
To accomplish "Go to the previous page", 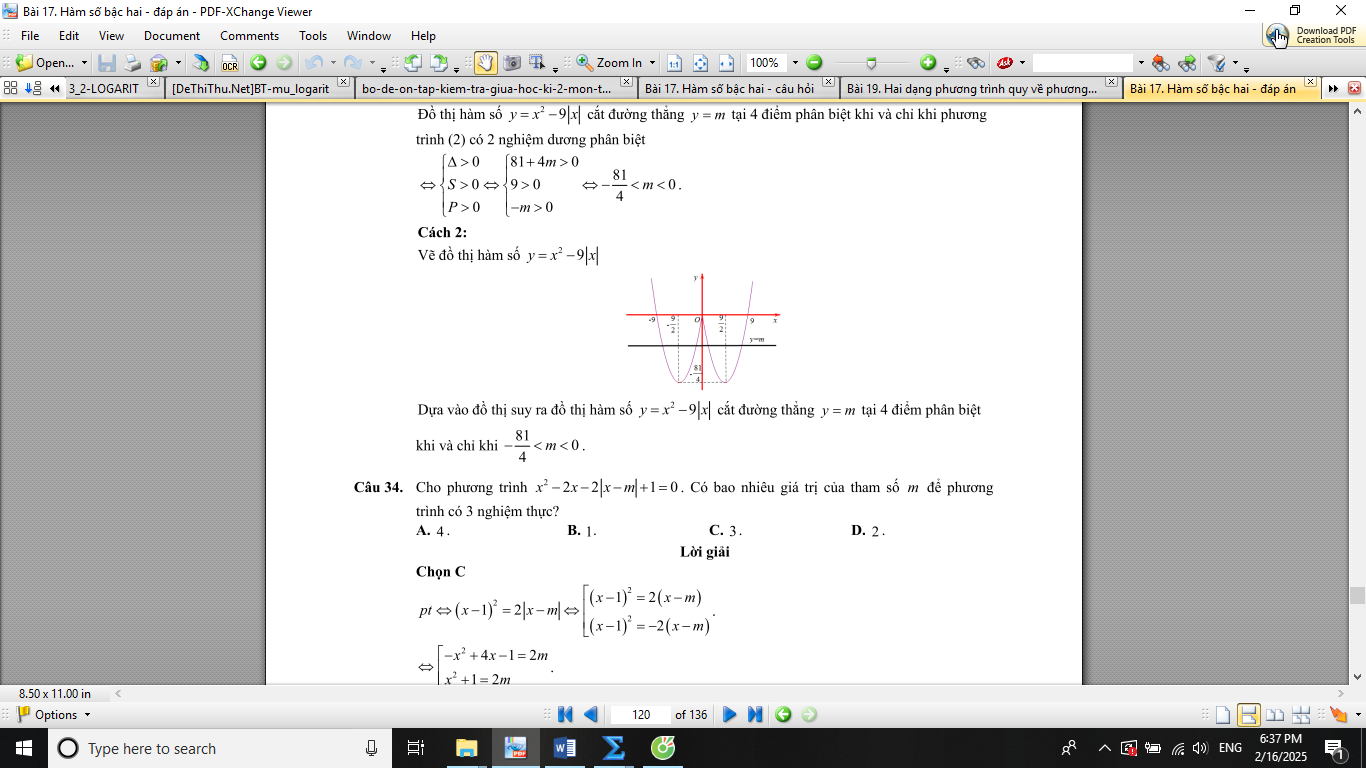I will coord(590,714).
